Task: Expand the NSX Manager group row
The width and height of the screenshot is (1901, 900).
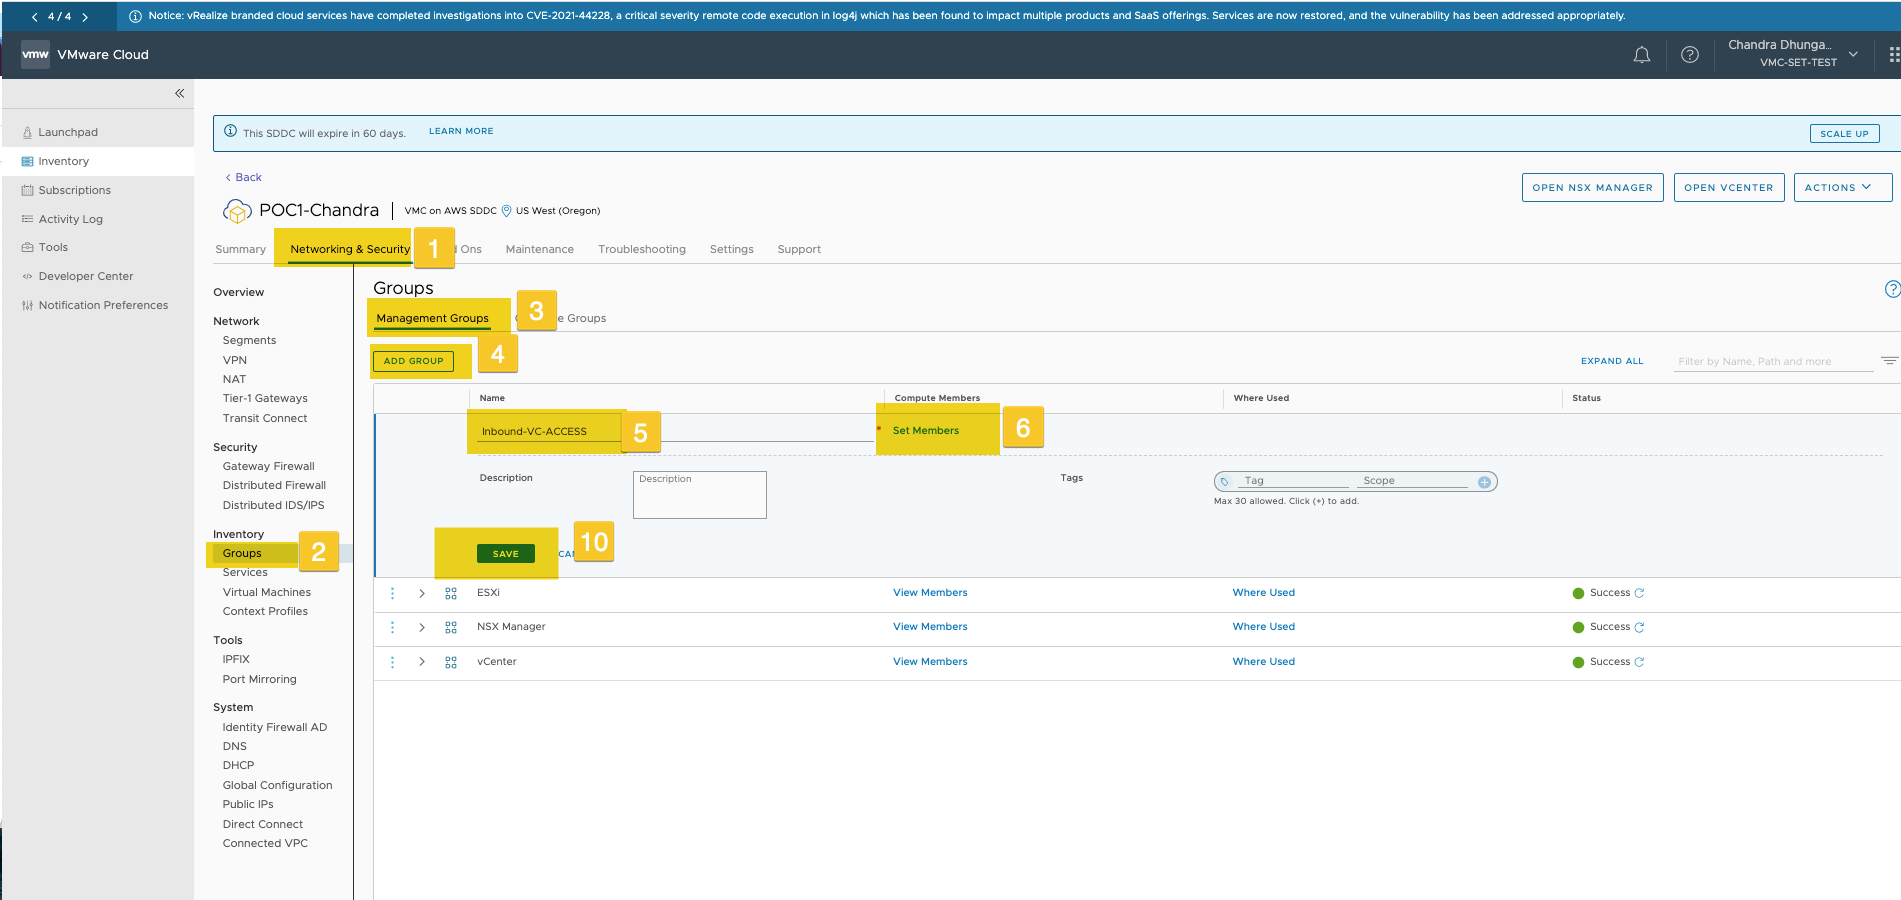Action: click(x=422, y=627)
